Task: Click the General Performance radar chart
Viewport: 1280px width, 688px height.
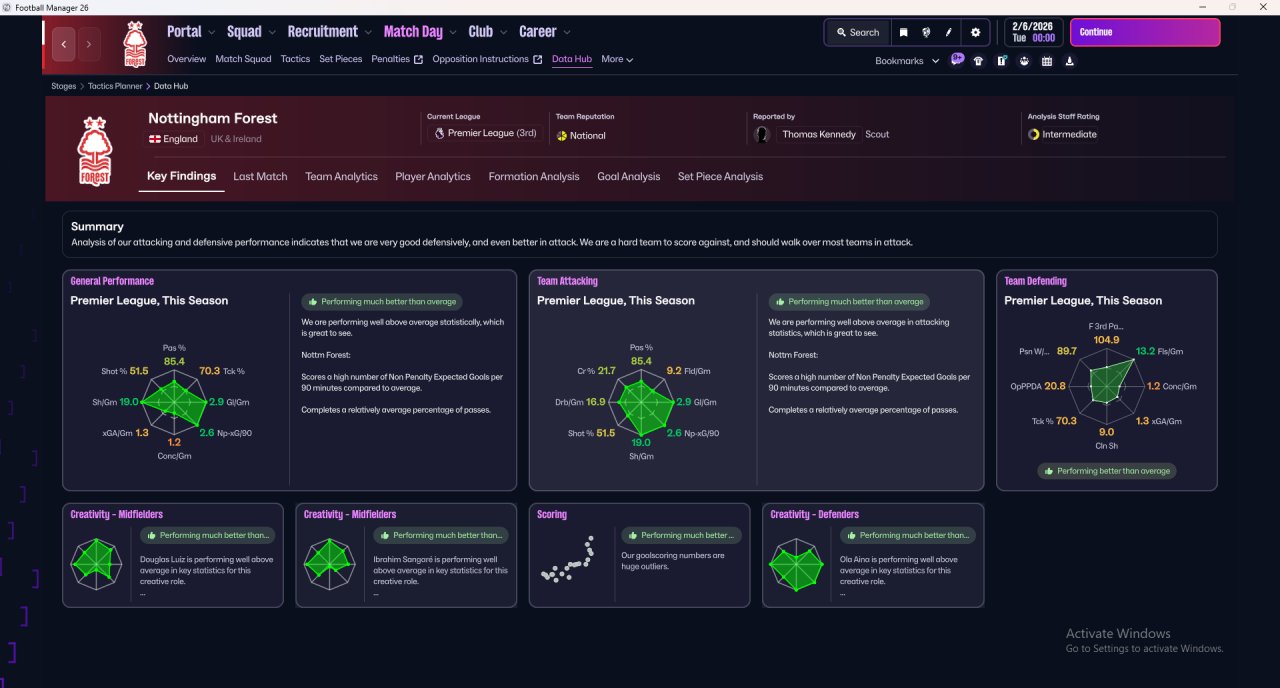Action: (175, 401)
